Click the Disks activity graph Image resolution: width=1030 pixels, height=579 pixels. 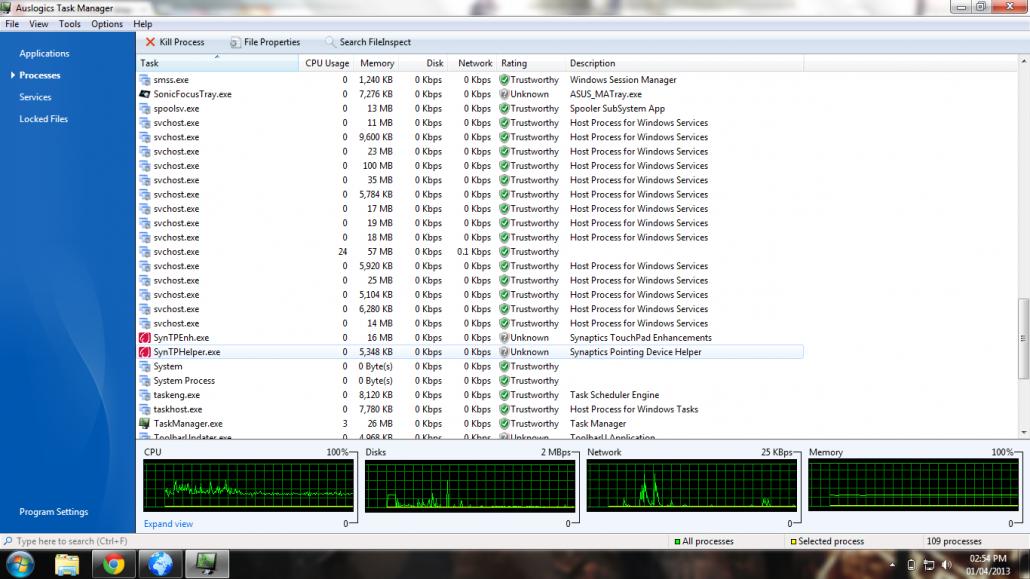[470, 485]
